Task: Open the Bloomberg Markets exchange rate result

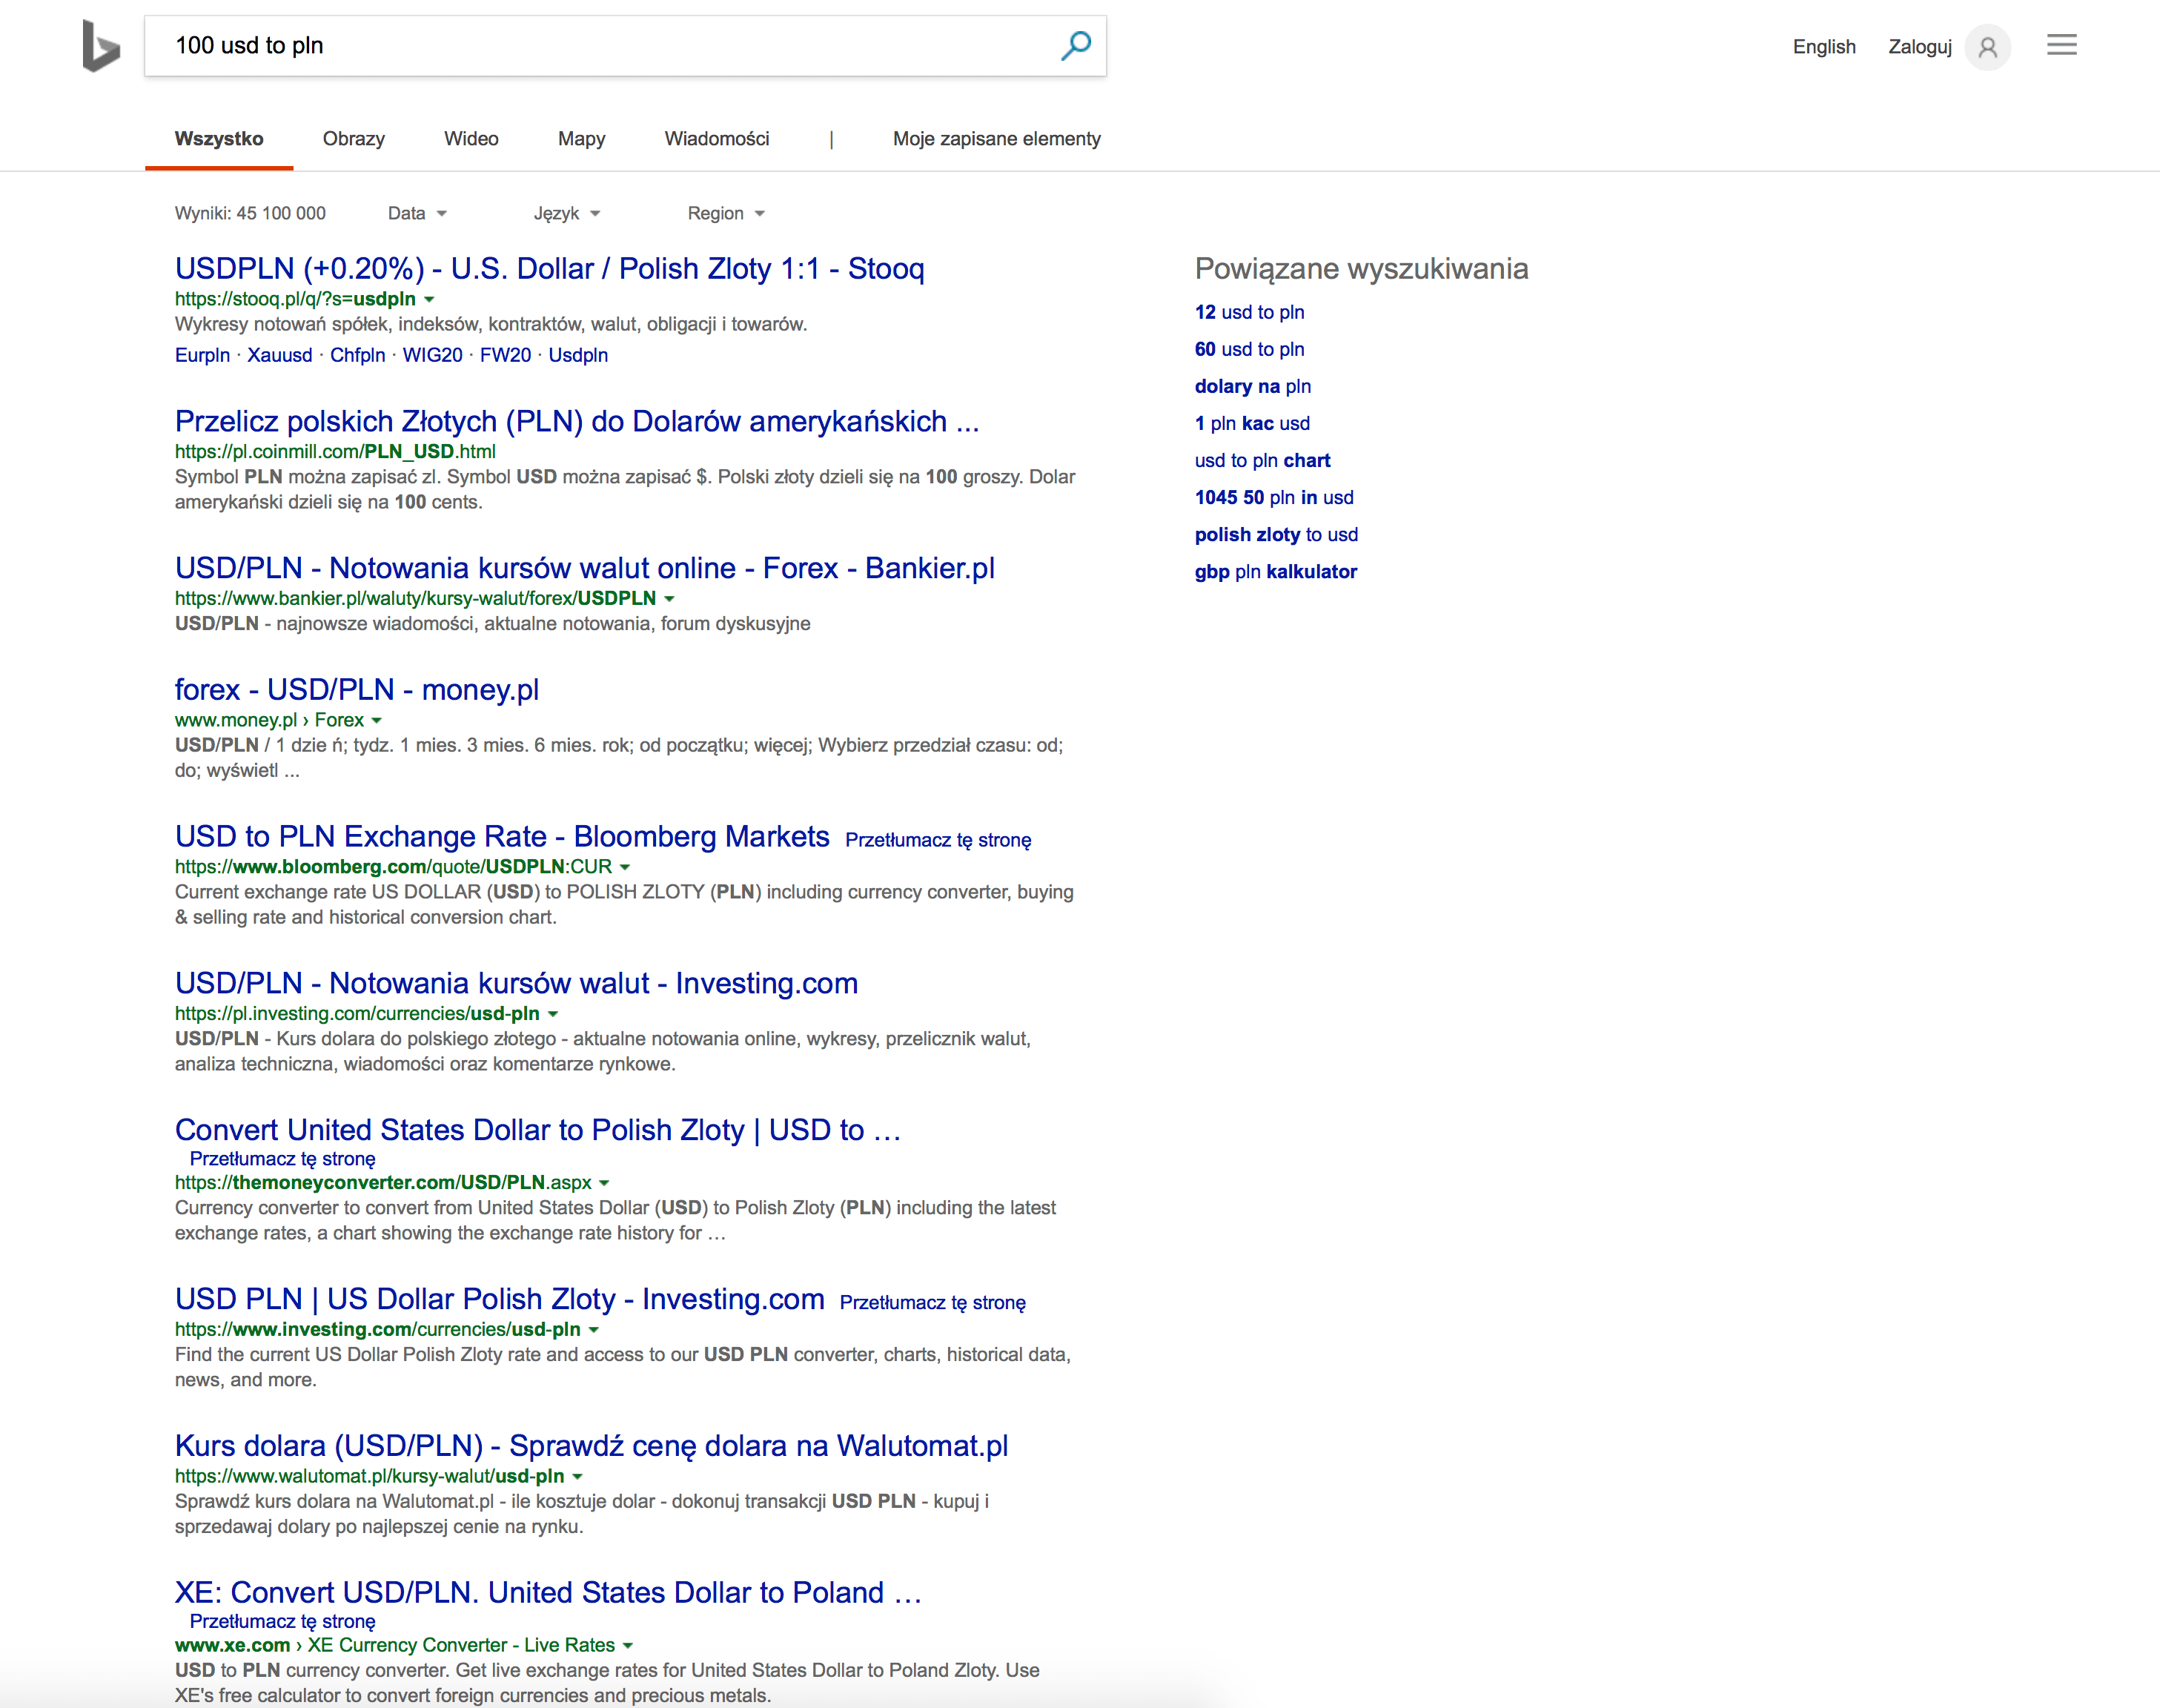Action: click(502, 836)
